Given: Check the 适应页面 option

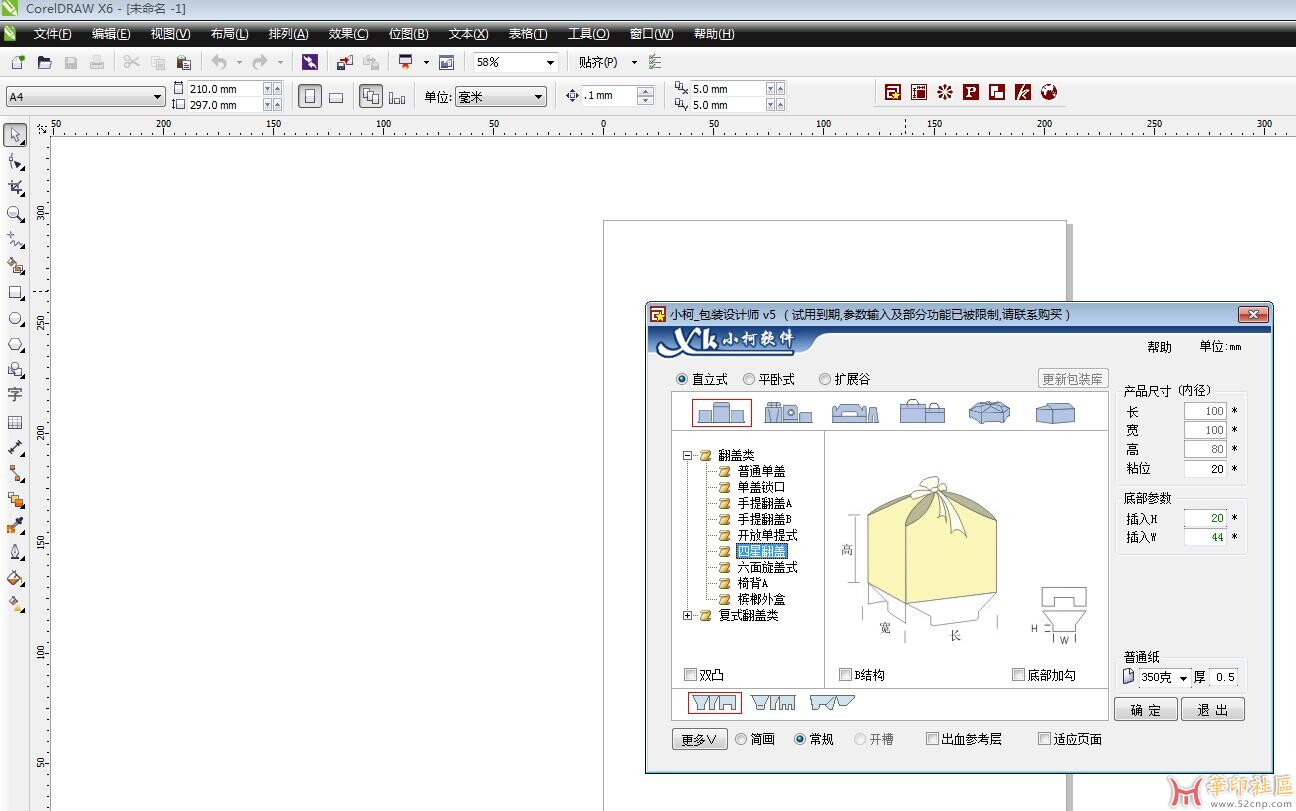Looking at the screenshot, I should pos(1070,739).
